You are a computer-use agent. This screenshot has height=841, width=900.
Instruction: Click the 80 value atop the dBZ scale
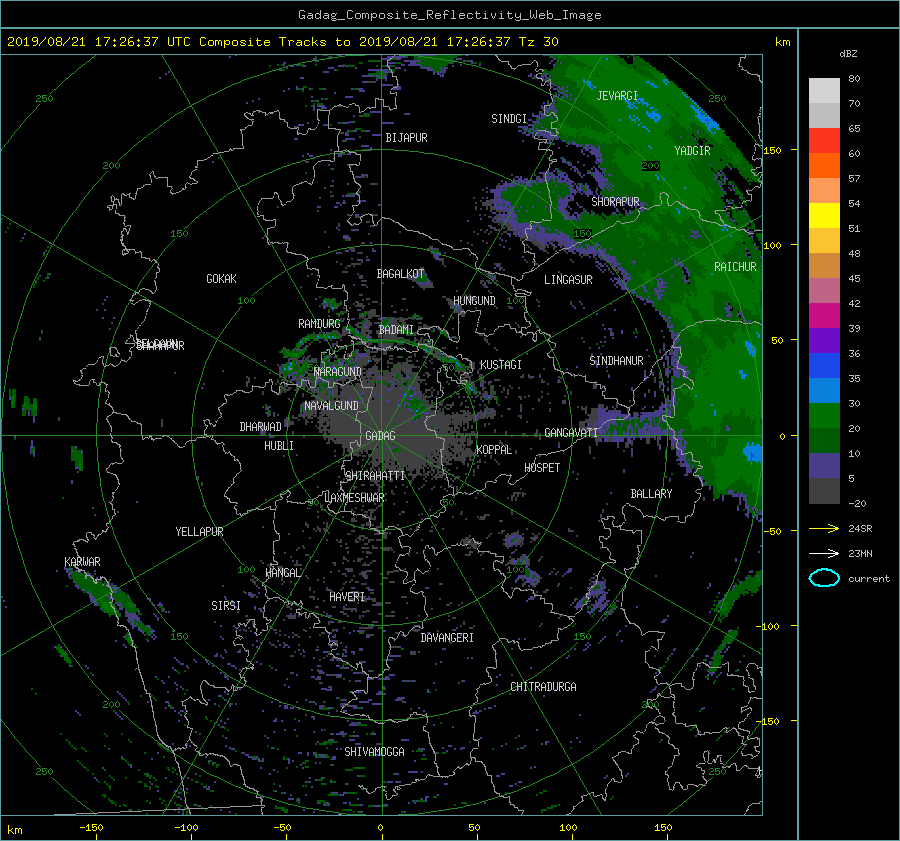854,79
